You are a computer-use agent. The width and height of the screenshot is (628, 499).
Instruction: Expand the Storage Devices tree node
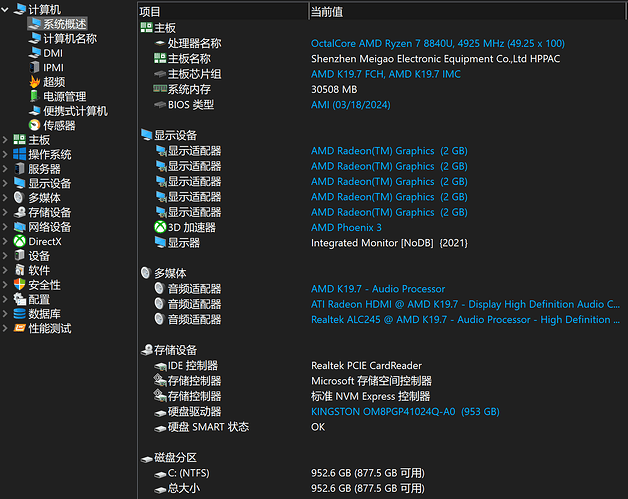pyautogui.click(x=6, y=212)
